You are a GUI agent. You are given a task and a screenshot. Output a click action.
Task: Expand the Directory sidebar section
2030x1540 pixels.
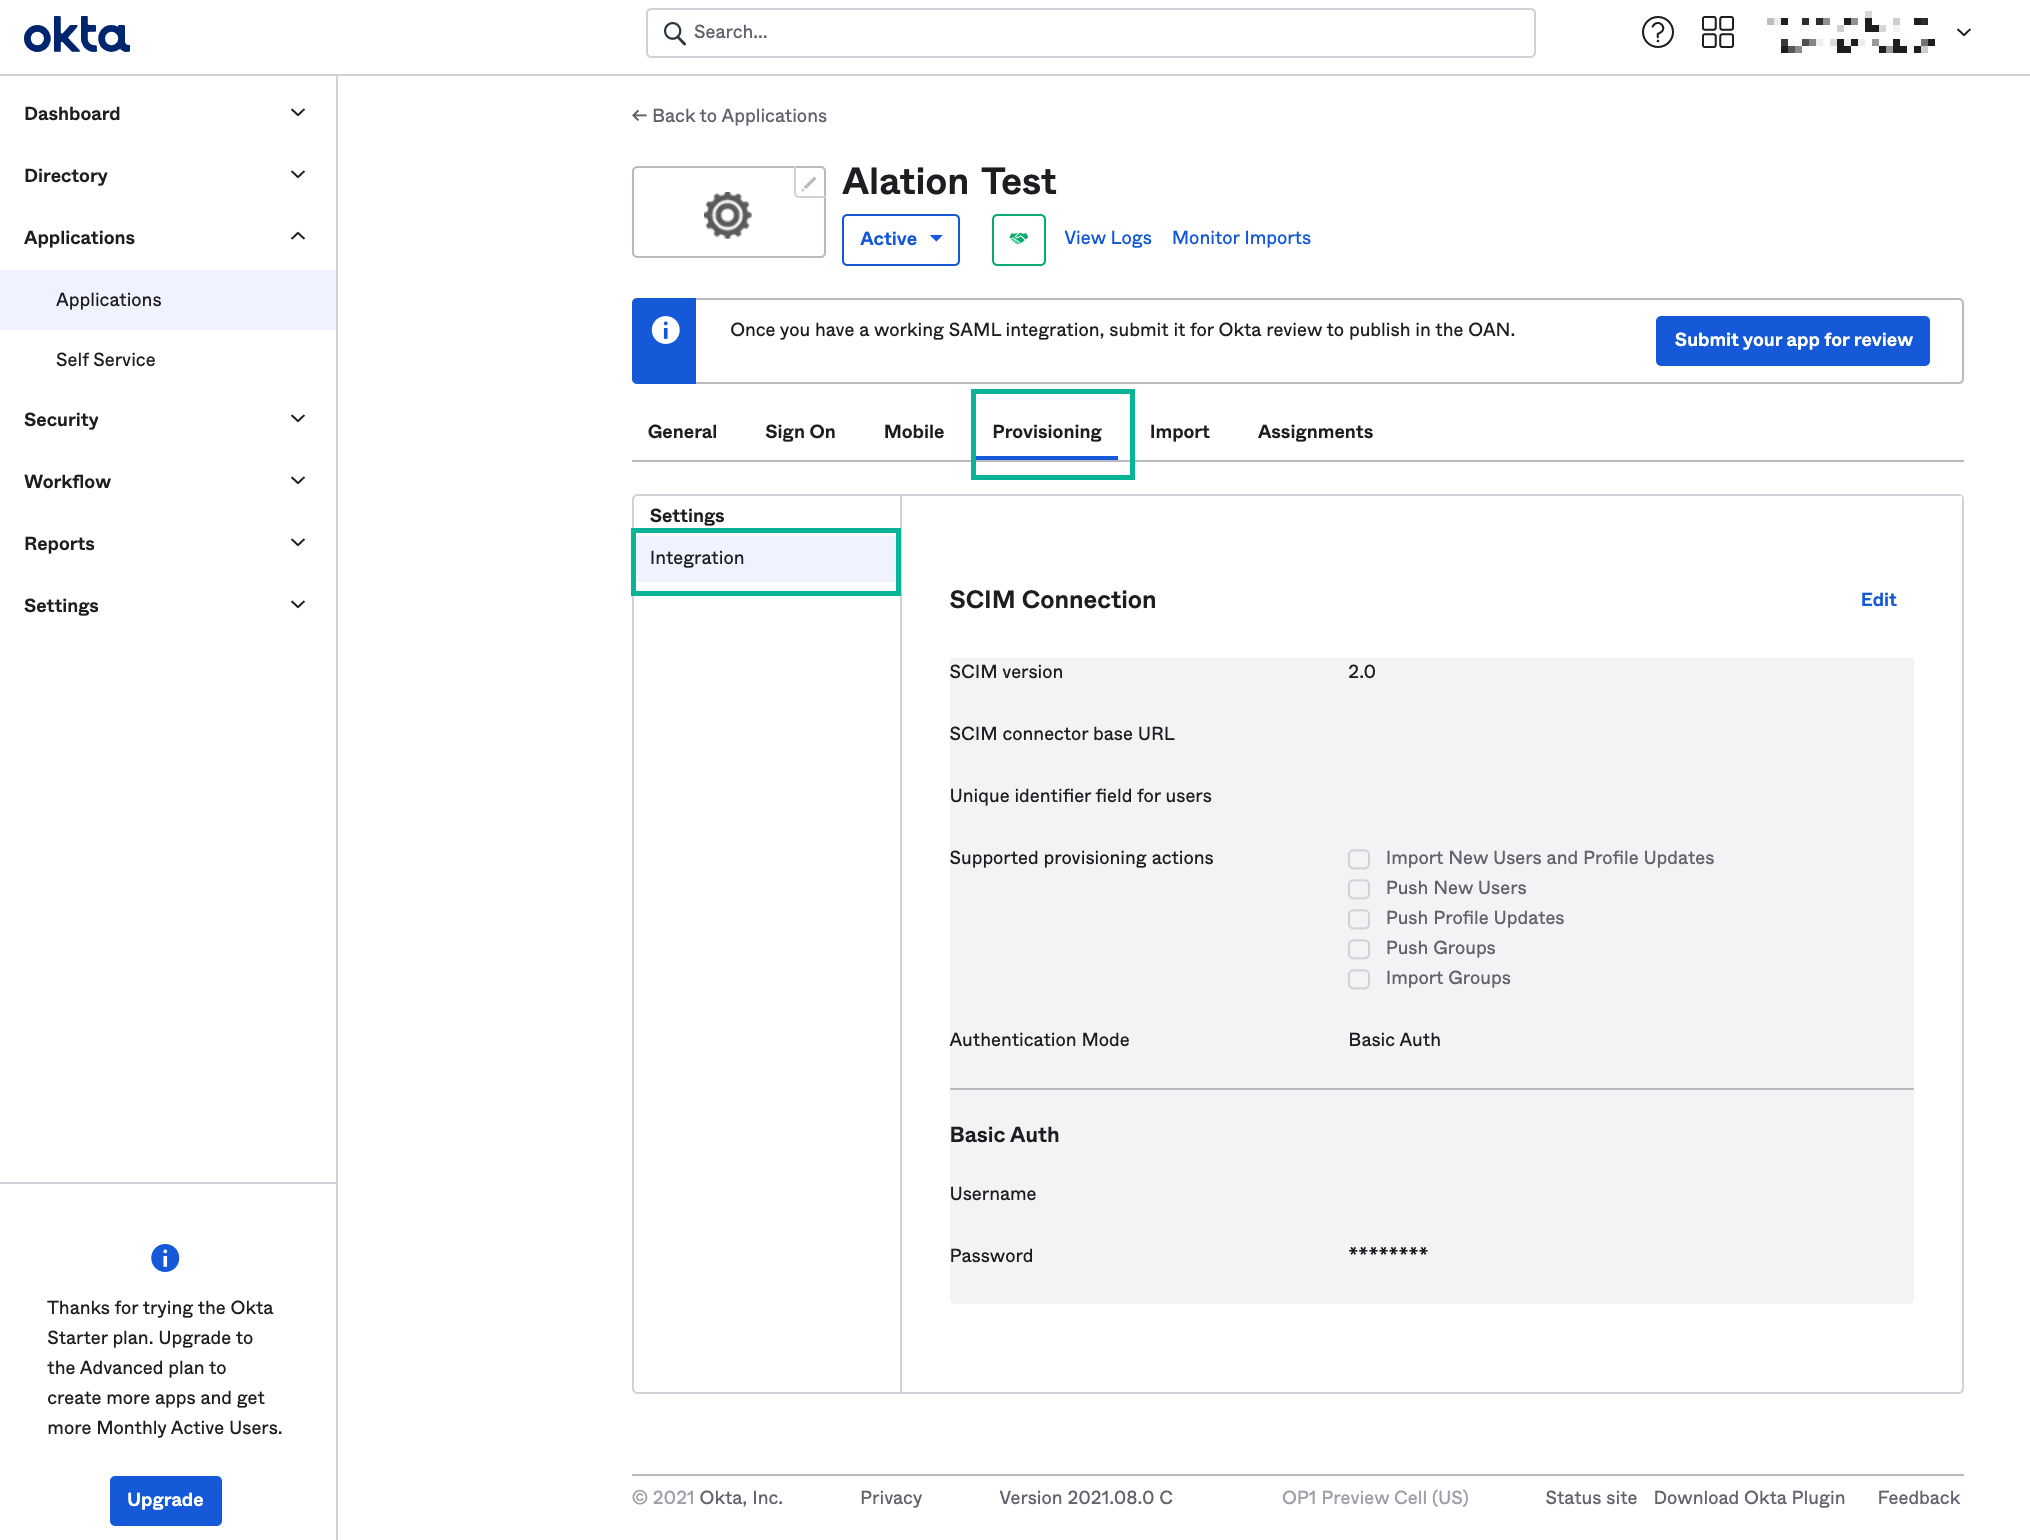tap(167, 175)
